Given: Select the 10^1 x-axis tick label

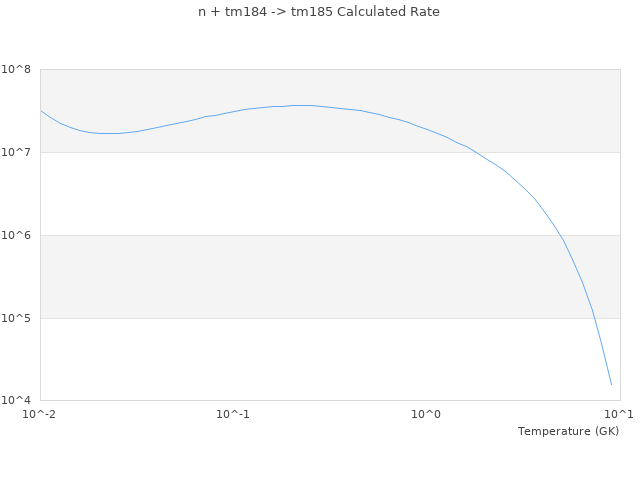Looking at the screenshot, I should (619, 414).
